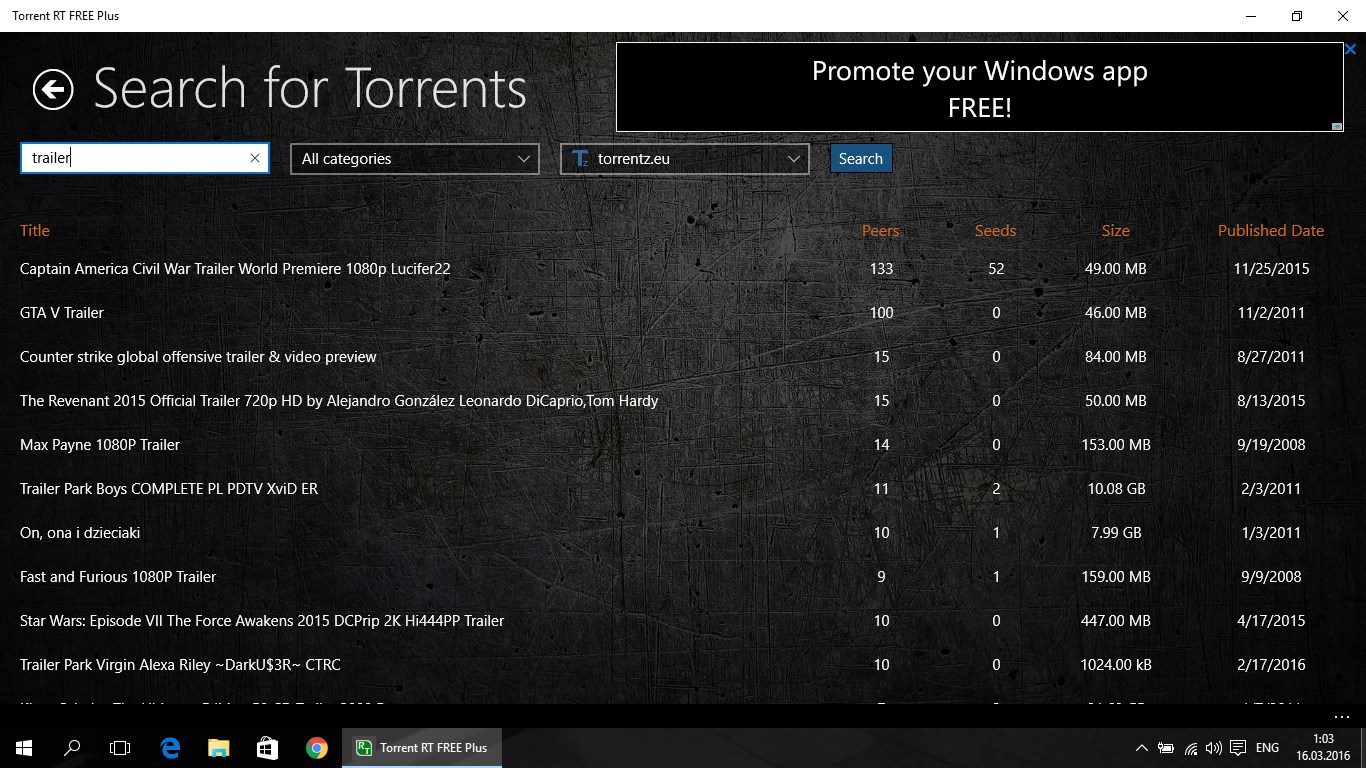Switch to Torrent RT FREE Plus taskbar button
Image resolution: width=1366 pixels, height=768 pixels.
point(422,747)
